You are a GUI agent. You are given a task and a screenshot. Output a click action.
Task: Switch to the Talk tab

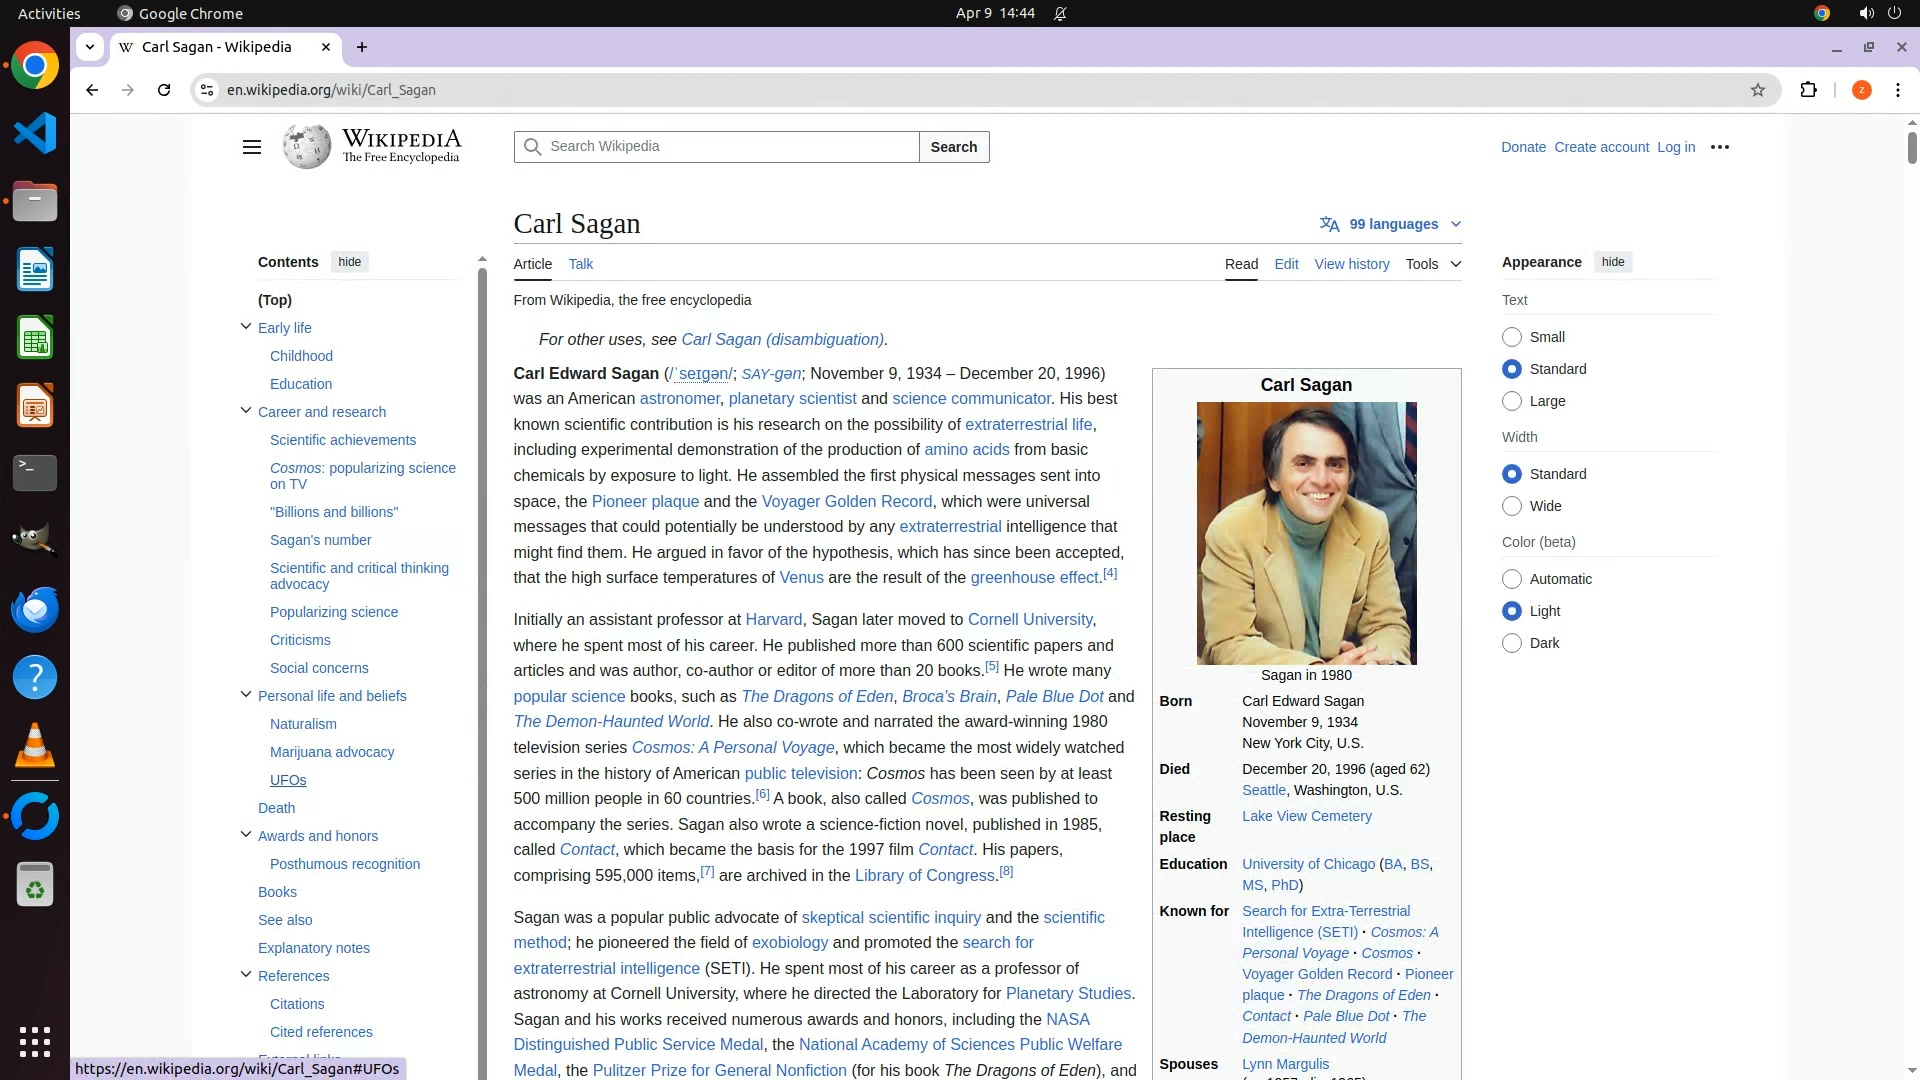(580, 264)
